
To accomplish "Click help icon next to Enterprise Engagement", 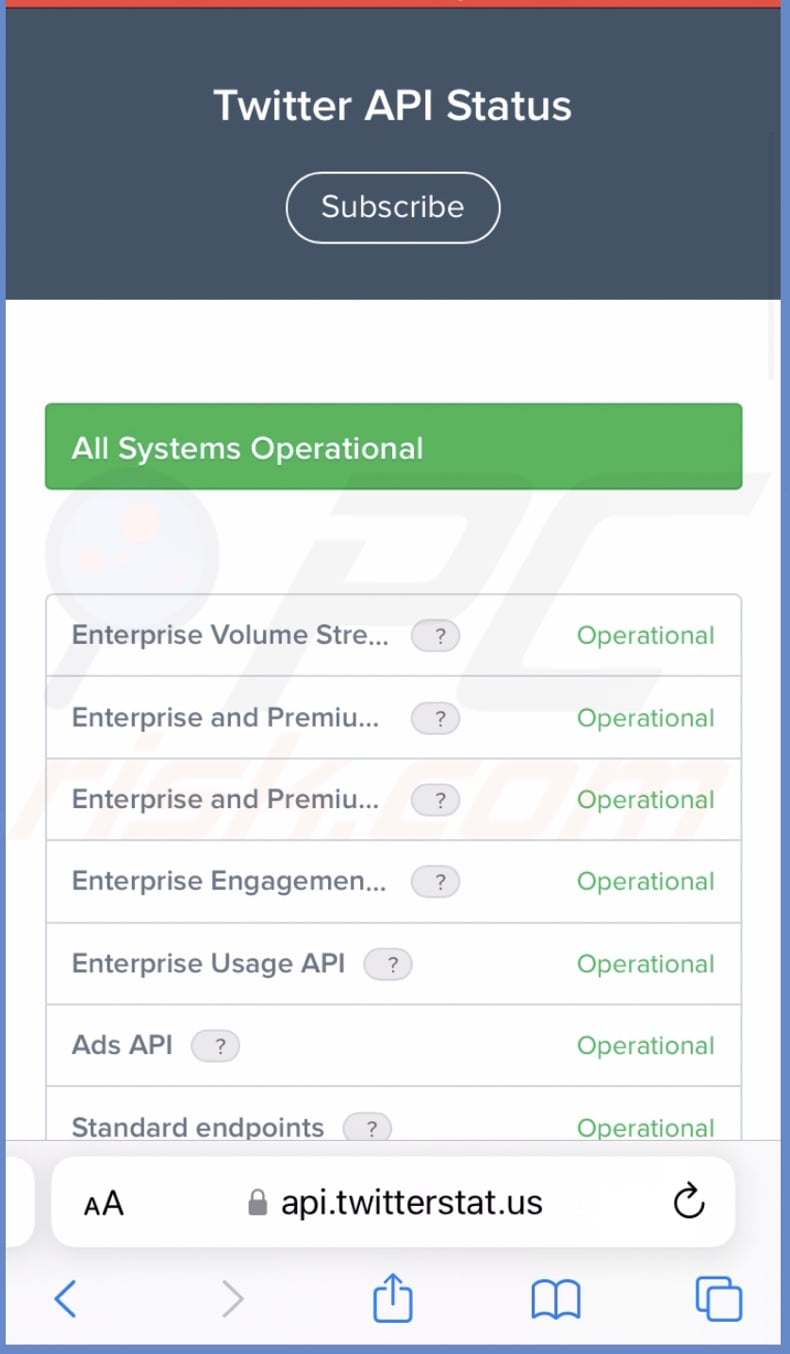I will tap(436, 882).
